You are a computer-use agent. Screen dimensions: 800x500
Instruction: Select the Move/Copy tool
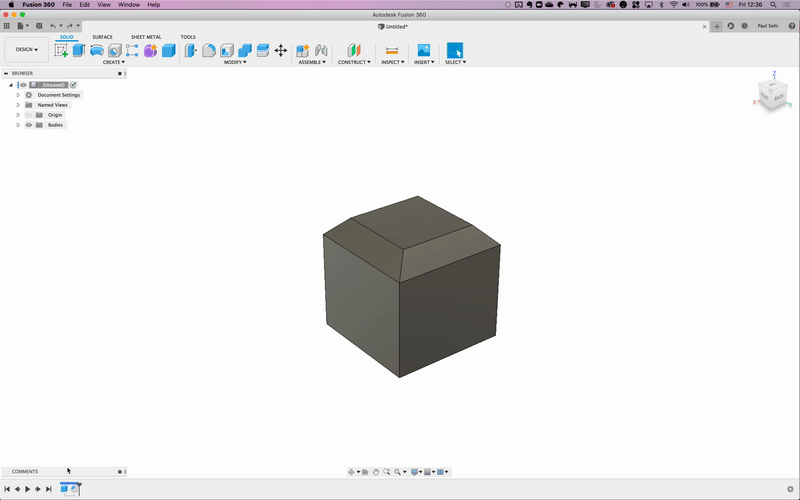click(x=281, y=50)
